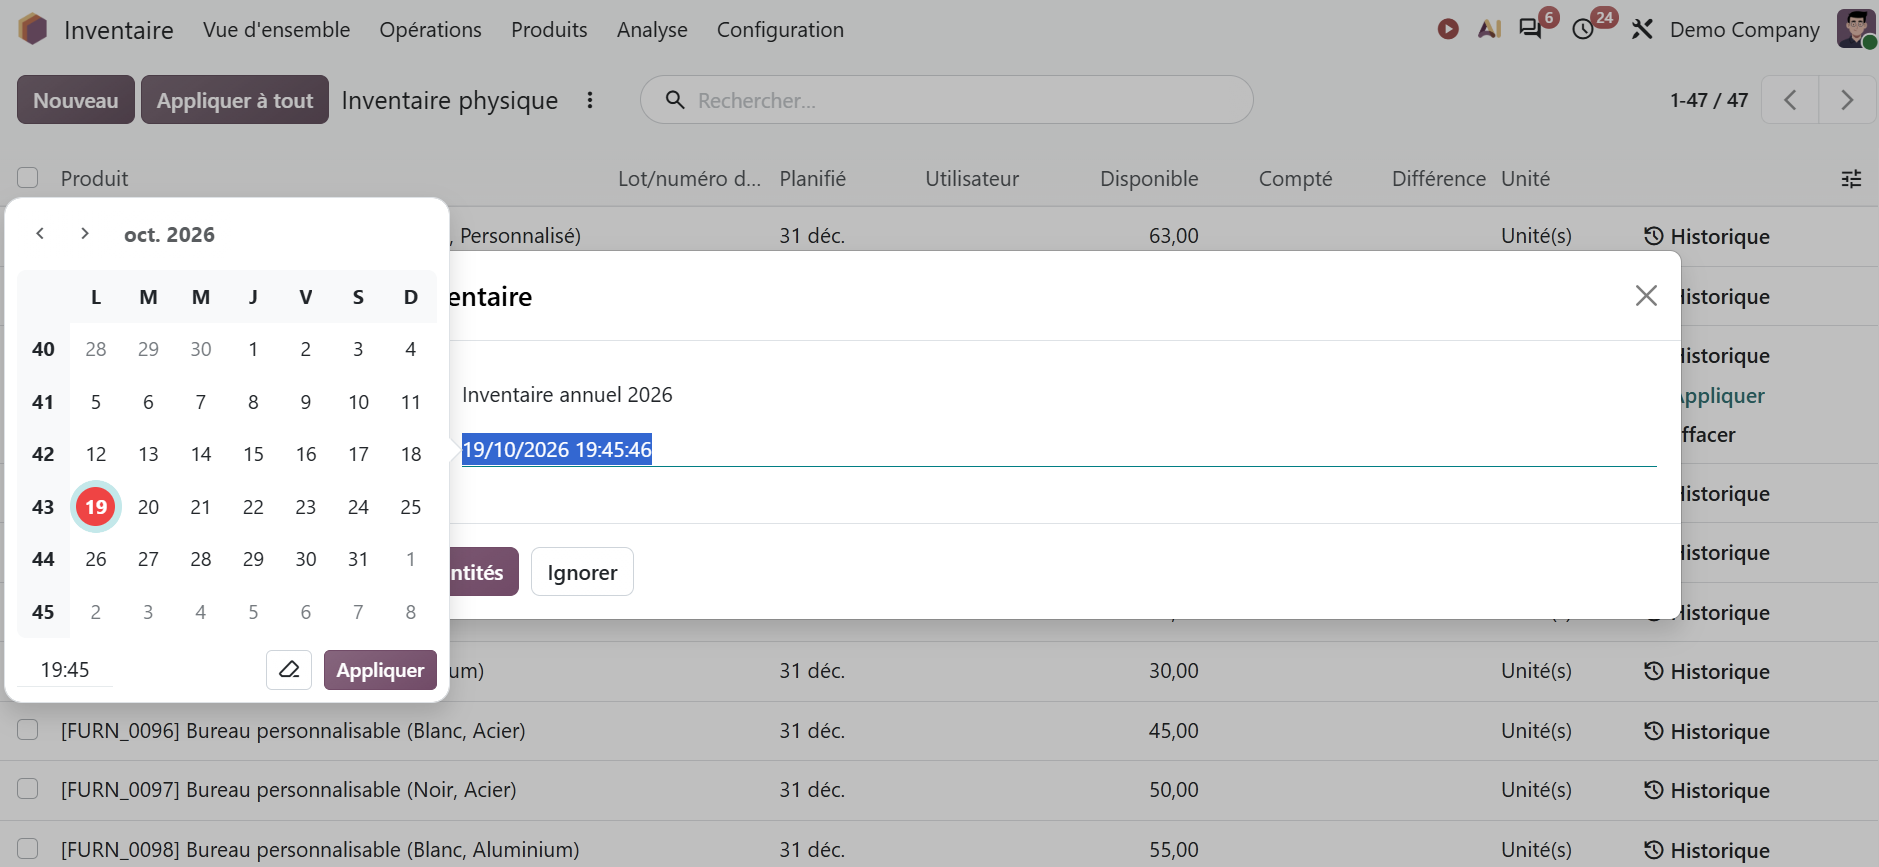1879x867 pixels.
Task: Check the FURN_0098 row checkbox
Action: click(x=28, y=849)
